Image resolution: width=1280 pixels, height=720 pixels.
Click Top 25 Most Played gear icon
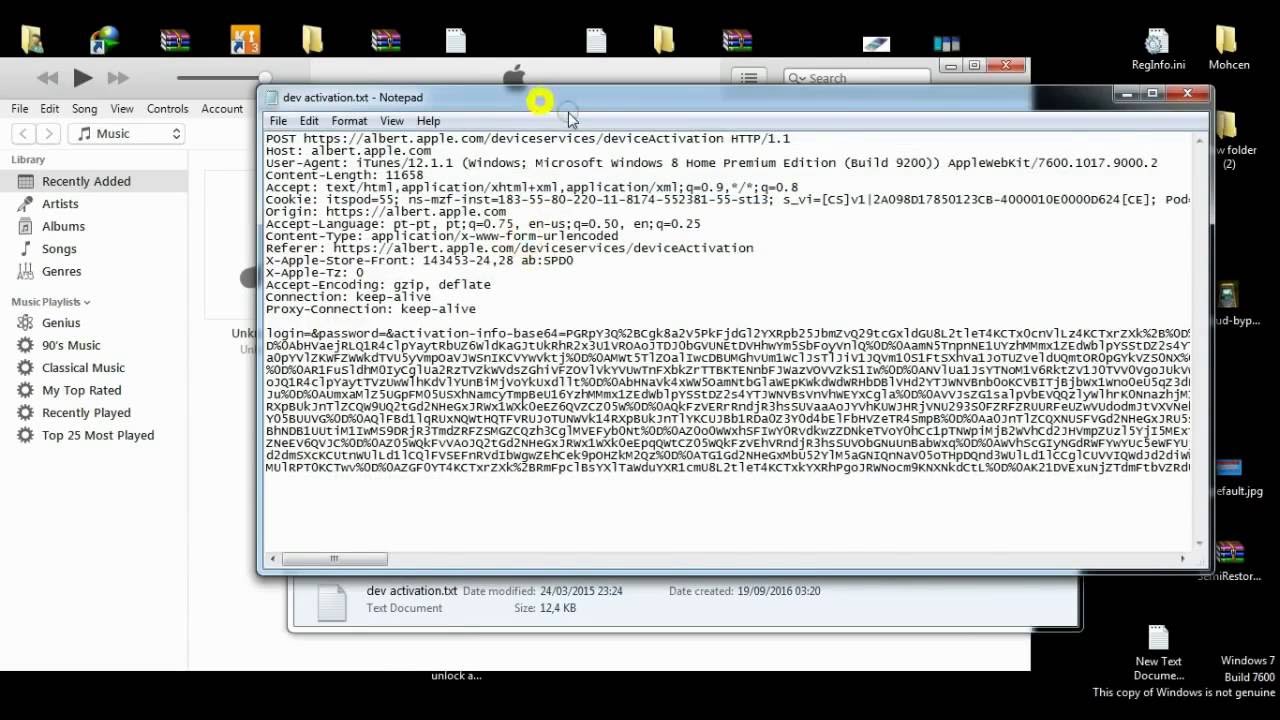pos(25,435)
